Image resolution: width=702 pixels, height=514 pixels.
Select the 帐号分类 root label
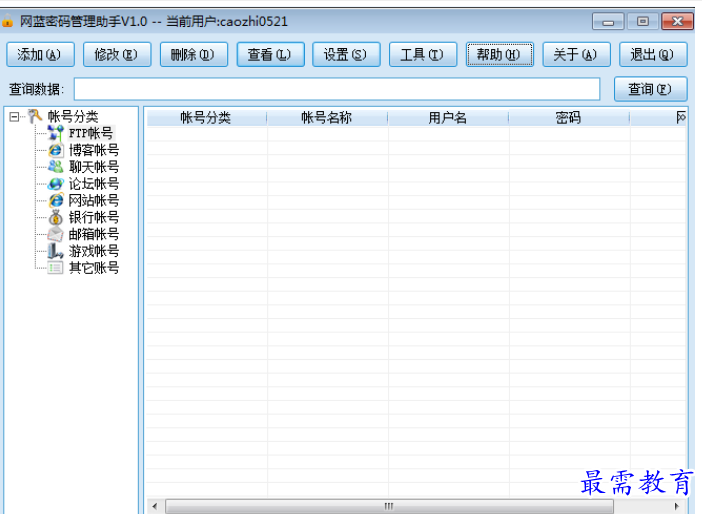point(73,116)
